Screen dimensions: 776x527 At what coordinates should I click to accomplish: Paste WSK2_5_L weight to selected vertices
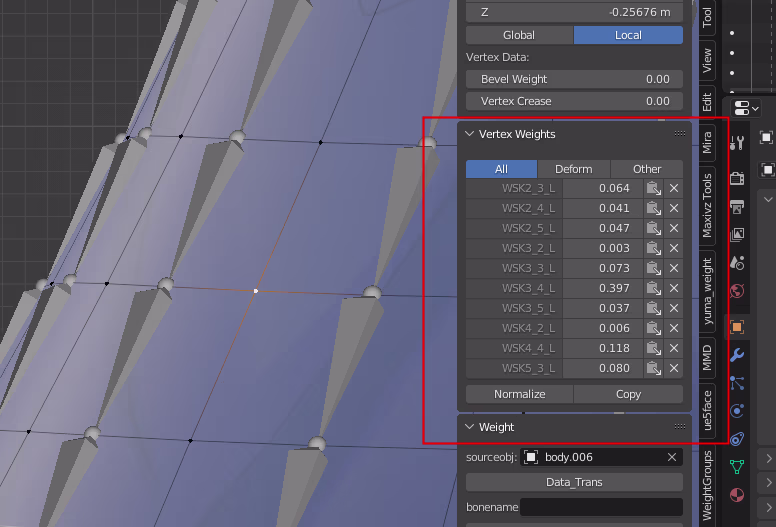pos(653,229)
